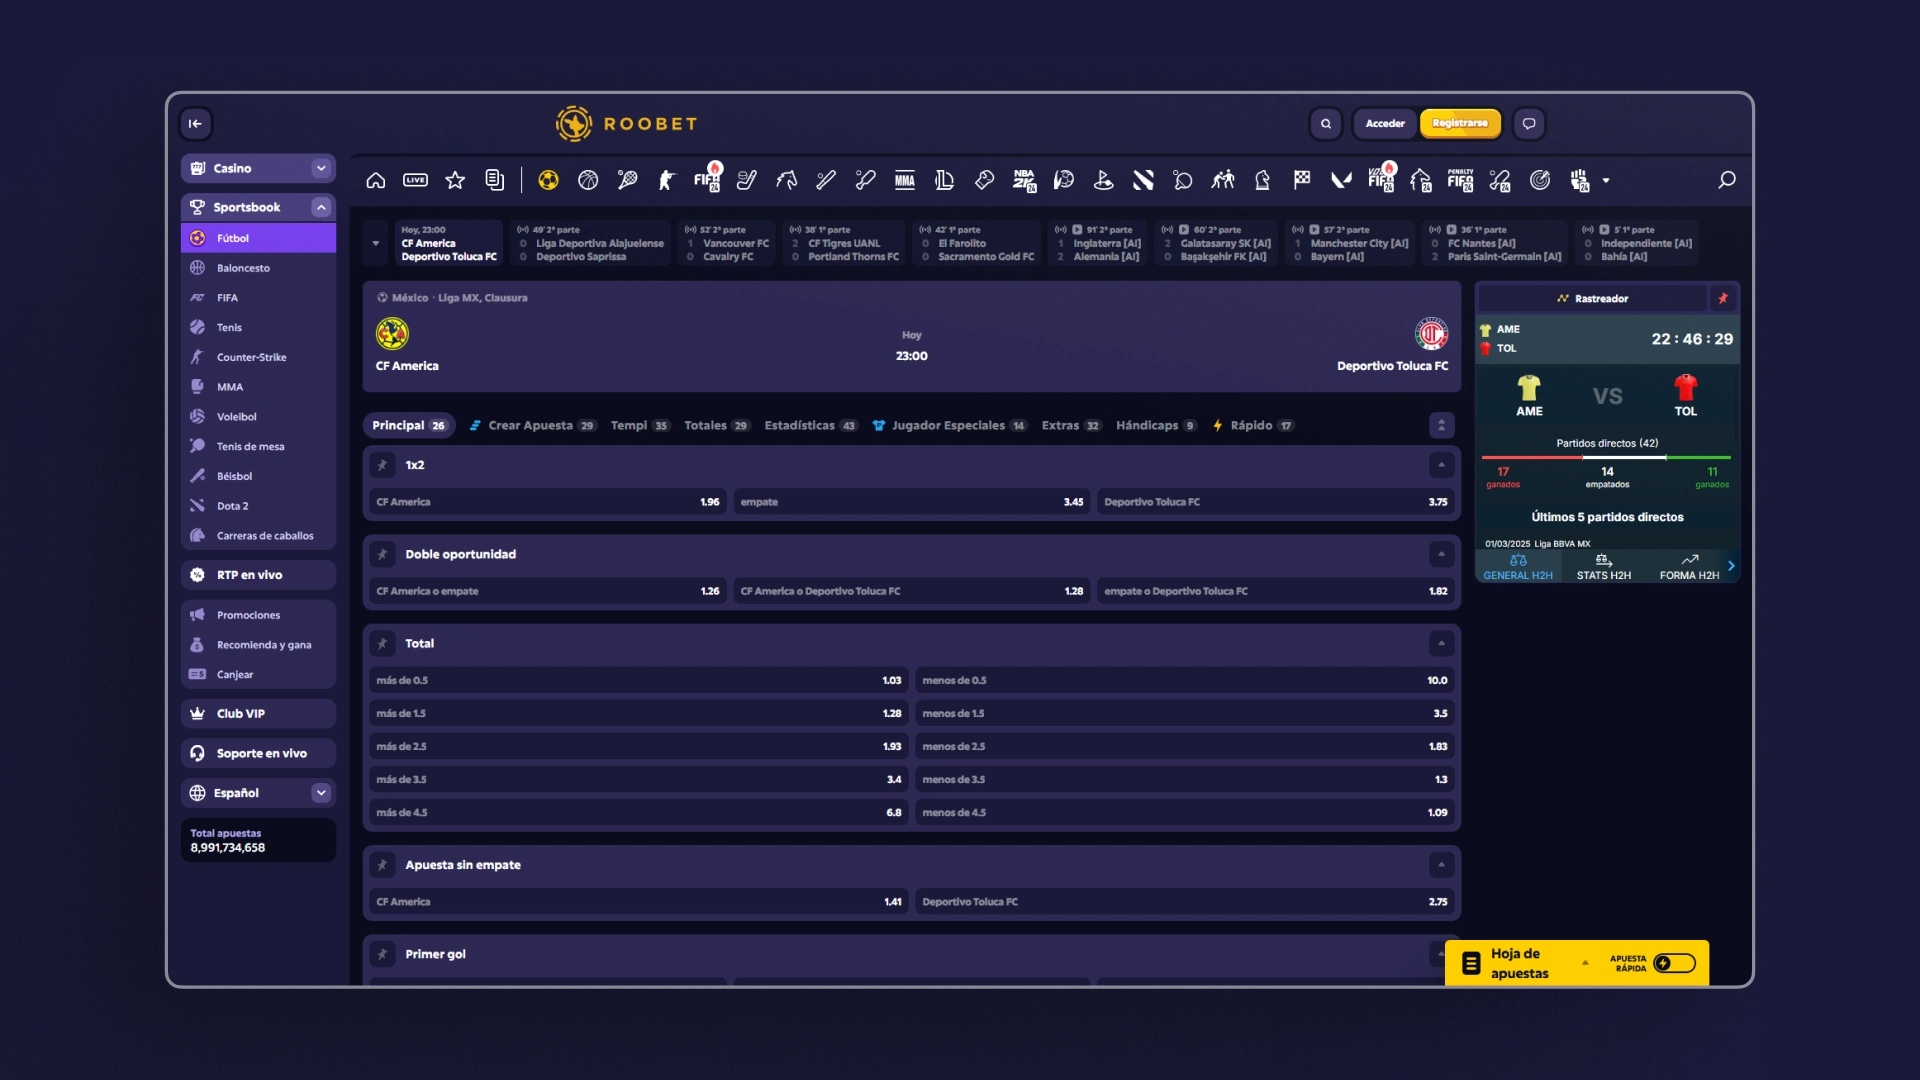Switch to Jugador Especiales tab
The width and height of the screenshot is (1920, 1080).
[x=949, y=426]
